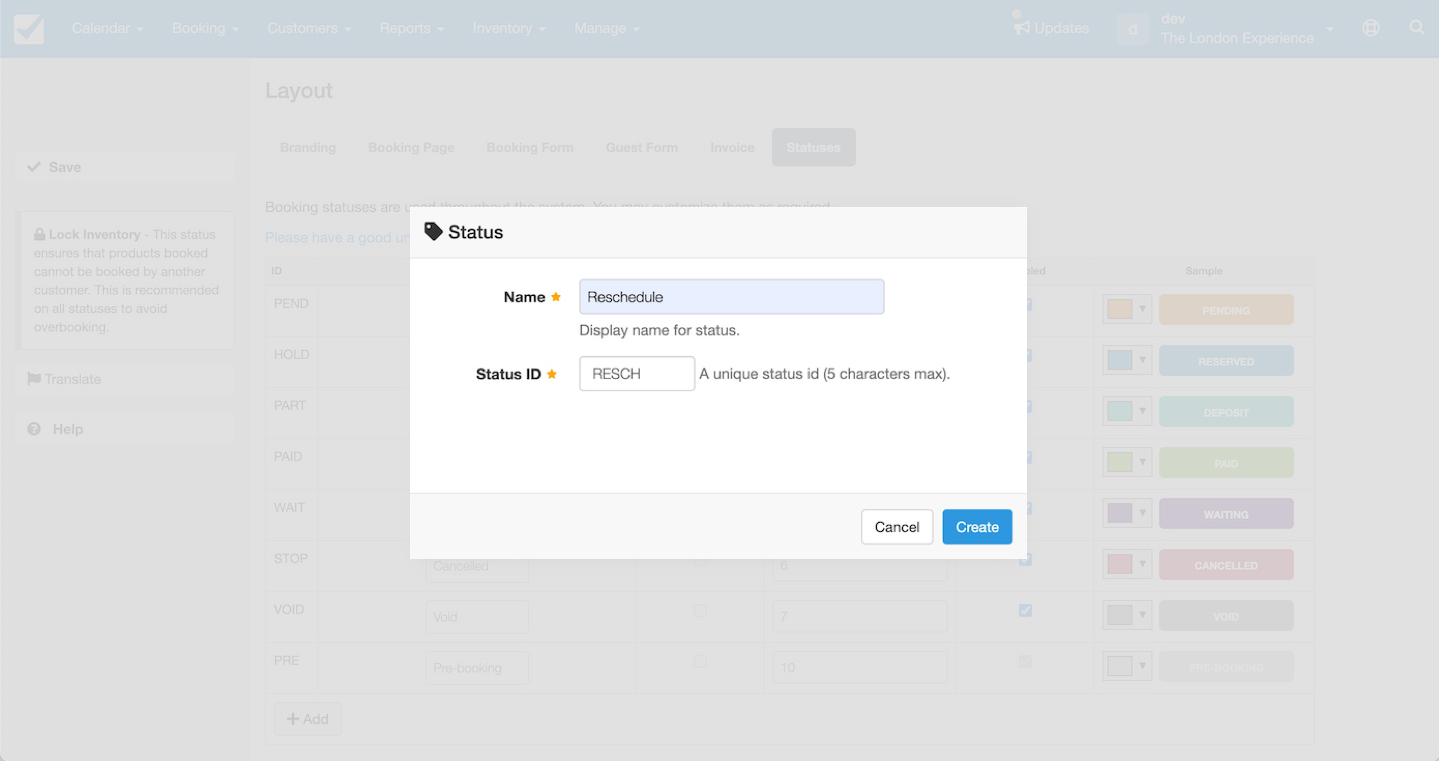Image resolution: width=1439 pixels, height=761 pixels.
Task: Open the PEND row color picker
Action: click(1128, 309)
